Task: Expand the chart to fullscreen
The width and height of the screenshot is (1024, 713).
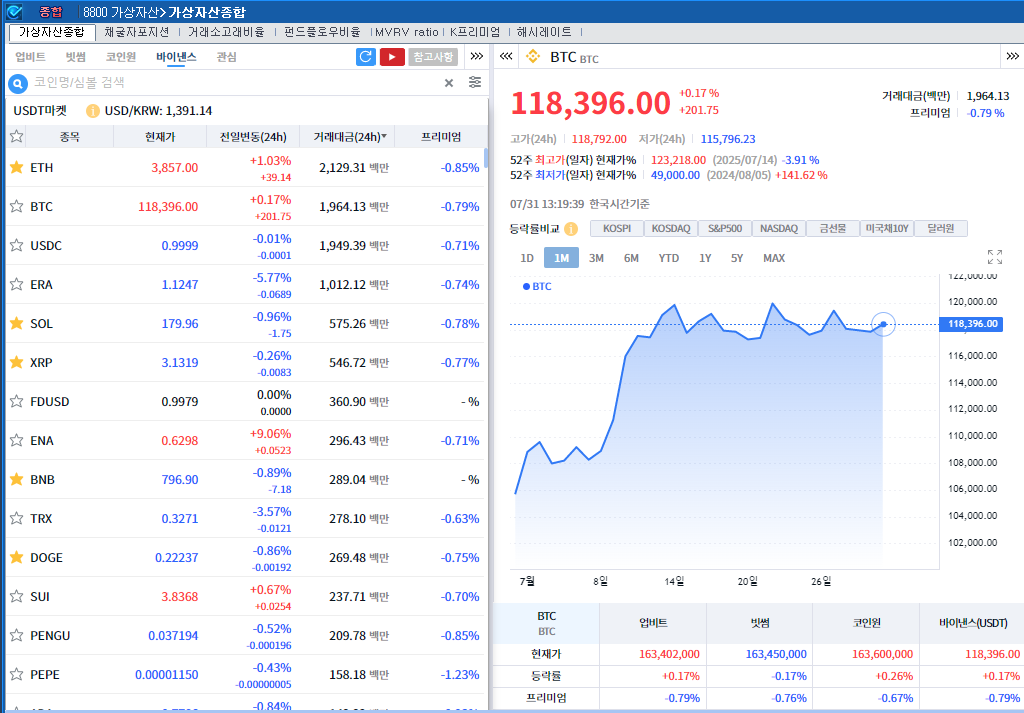Action: (994, 257)
